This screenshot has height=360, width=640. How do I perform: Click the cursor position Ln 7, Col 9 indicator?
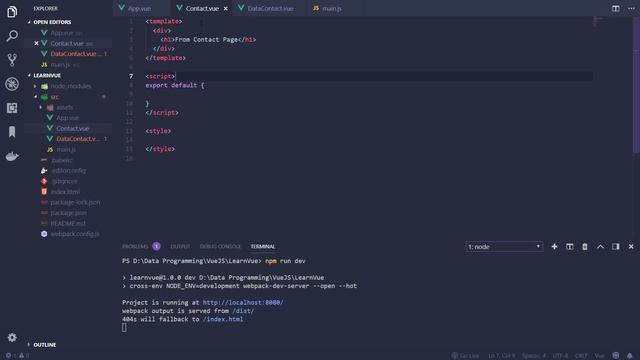pos(502,356)
